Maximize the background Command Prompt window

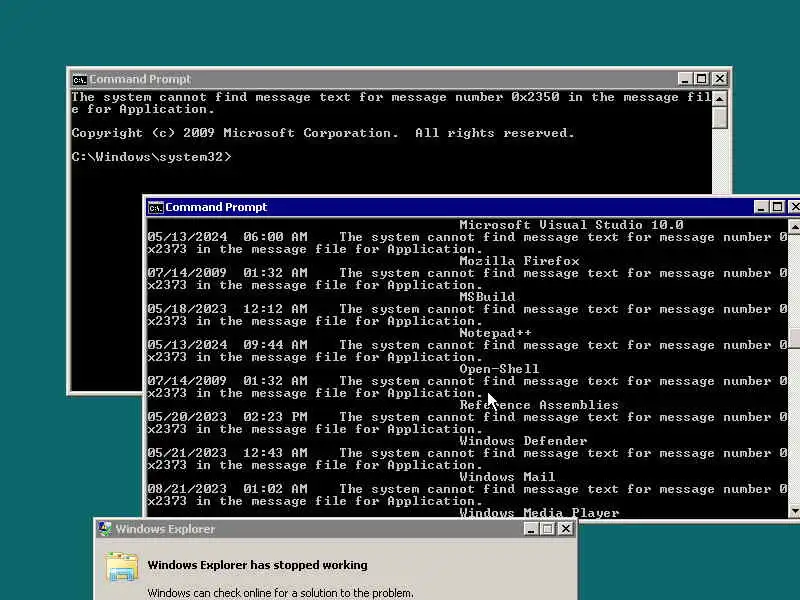click(x=702, y=79)
